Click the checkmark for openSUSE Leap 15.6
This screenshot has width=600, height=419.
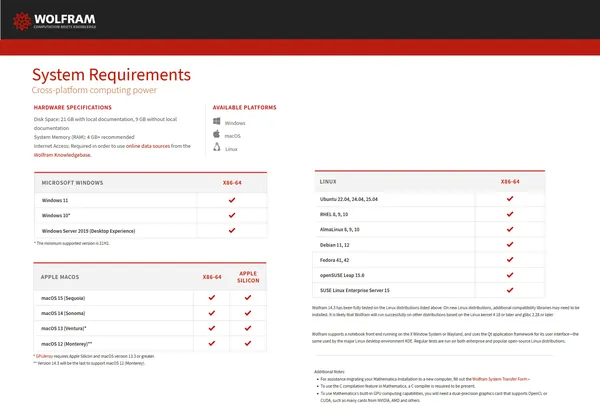pos(510,275)
